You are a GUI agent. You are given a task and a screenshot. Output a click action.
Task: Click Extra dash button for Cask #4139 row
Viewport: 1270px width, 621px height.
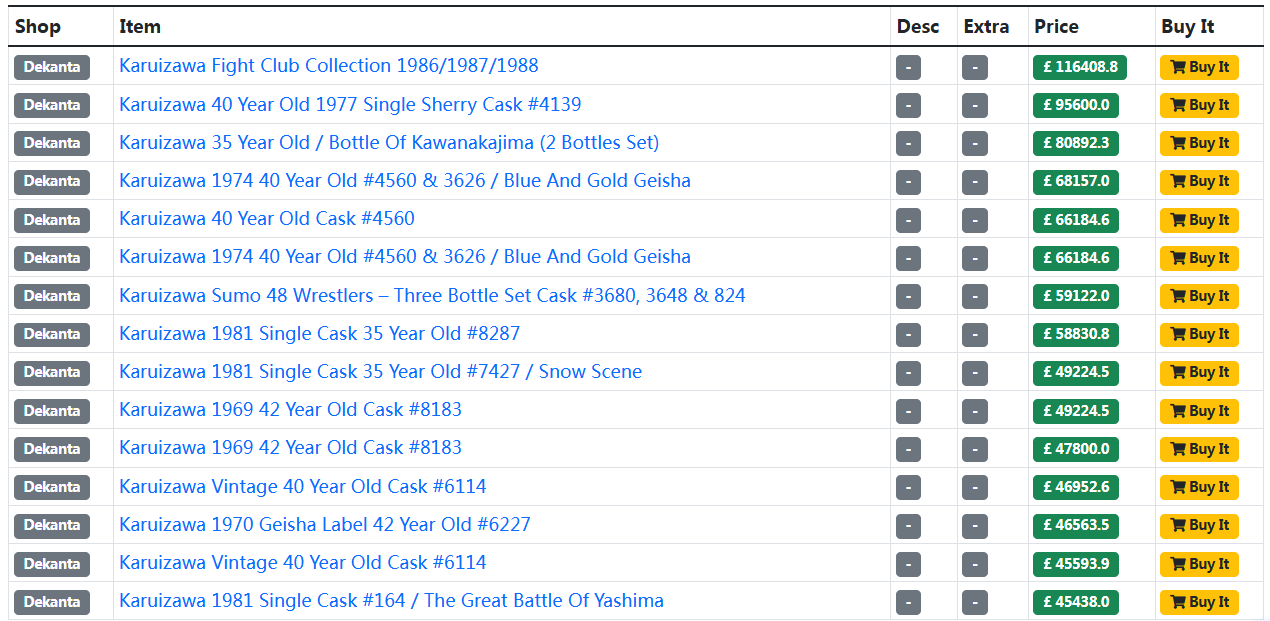point(974,105)
